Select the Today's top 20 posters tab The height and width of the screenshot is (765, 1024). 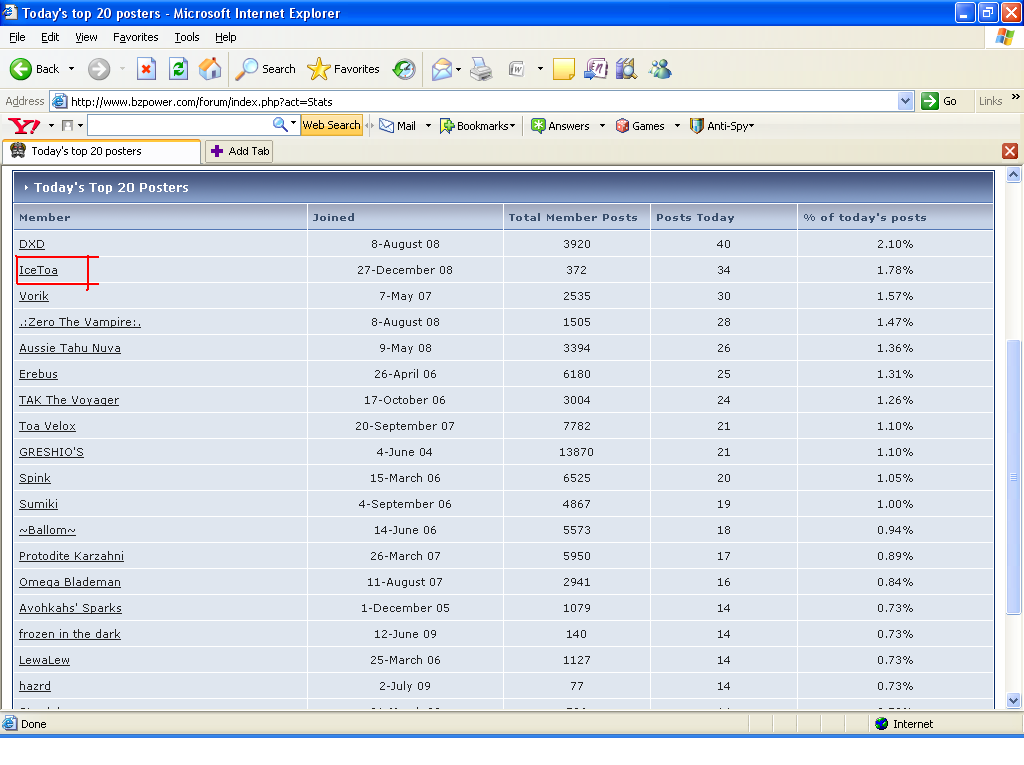pyautogui.click(x=86, y=151)
